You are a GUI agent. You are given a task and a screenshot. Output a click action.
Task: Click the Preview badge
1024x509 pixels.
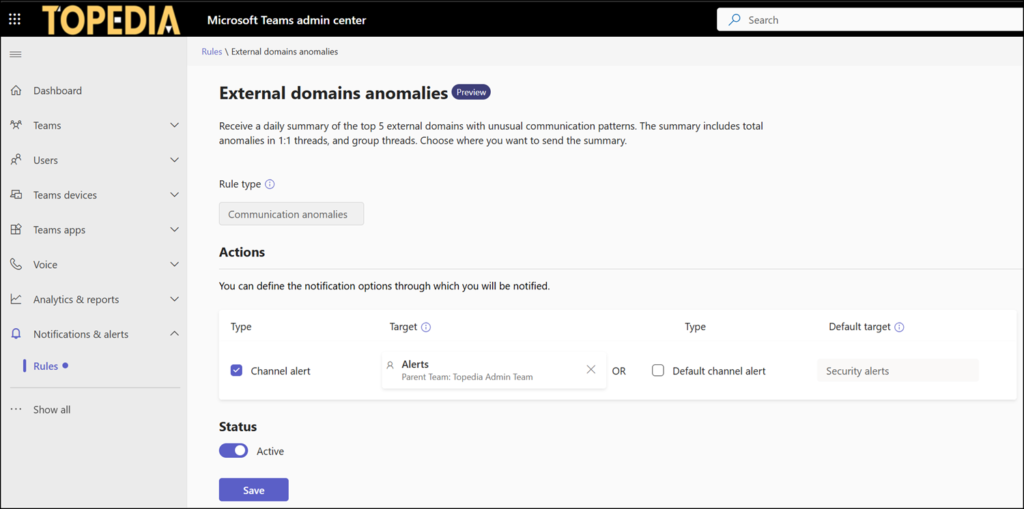(471, 92)
